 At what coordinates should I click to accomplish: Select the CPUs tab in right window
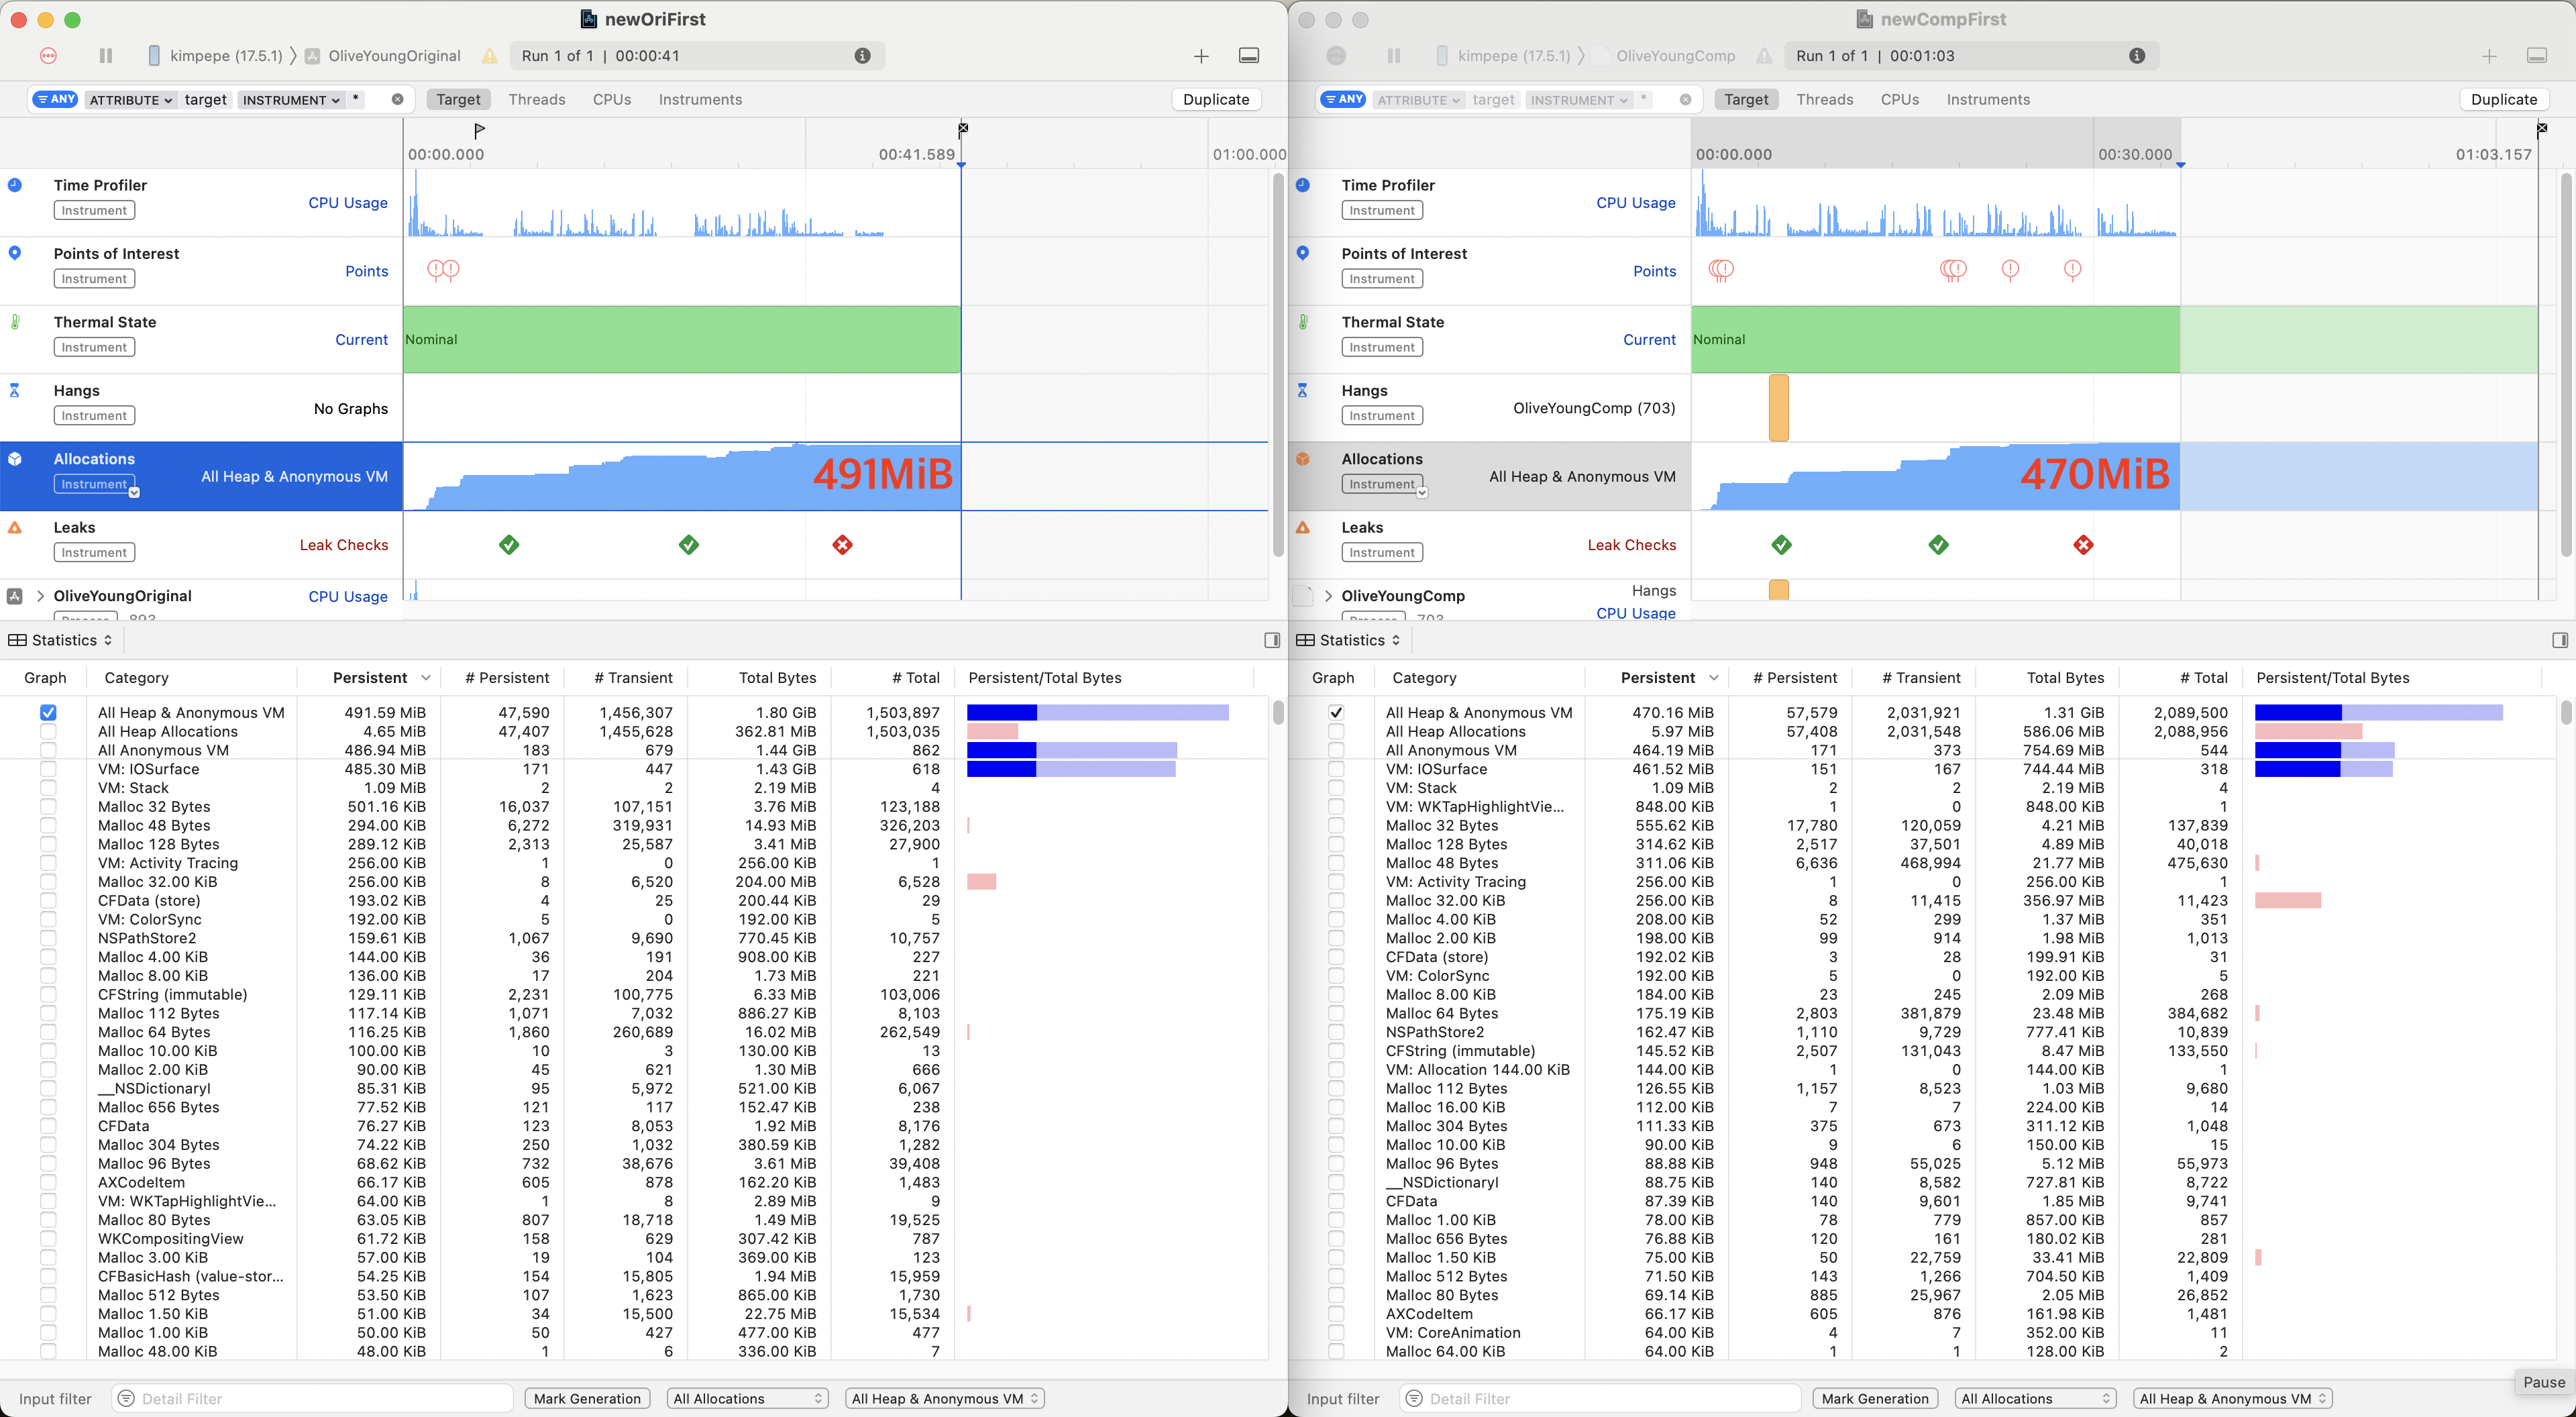pyautogui.click(x=1899, y=99)
